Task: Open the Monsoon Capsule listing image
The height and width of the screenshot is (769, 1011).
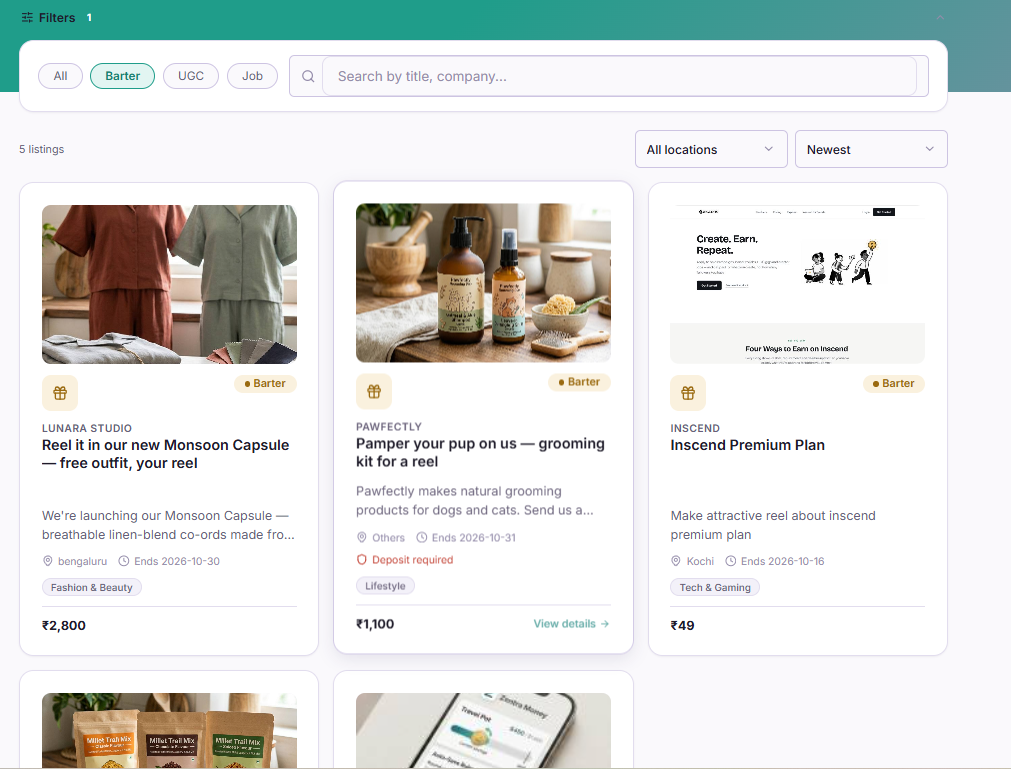Action: tap(170, 284)
